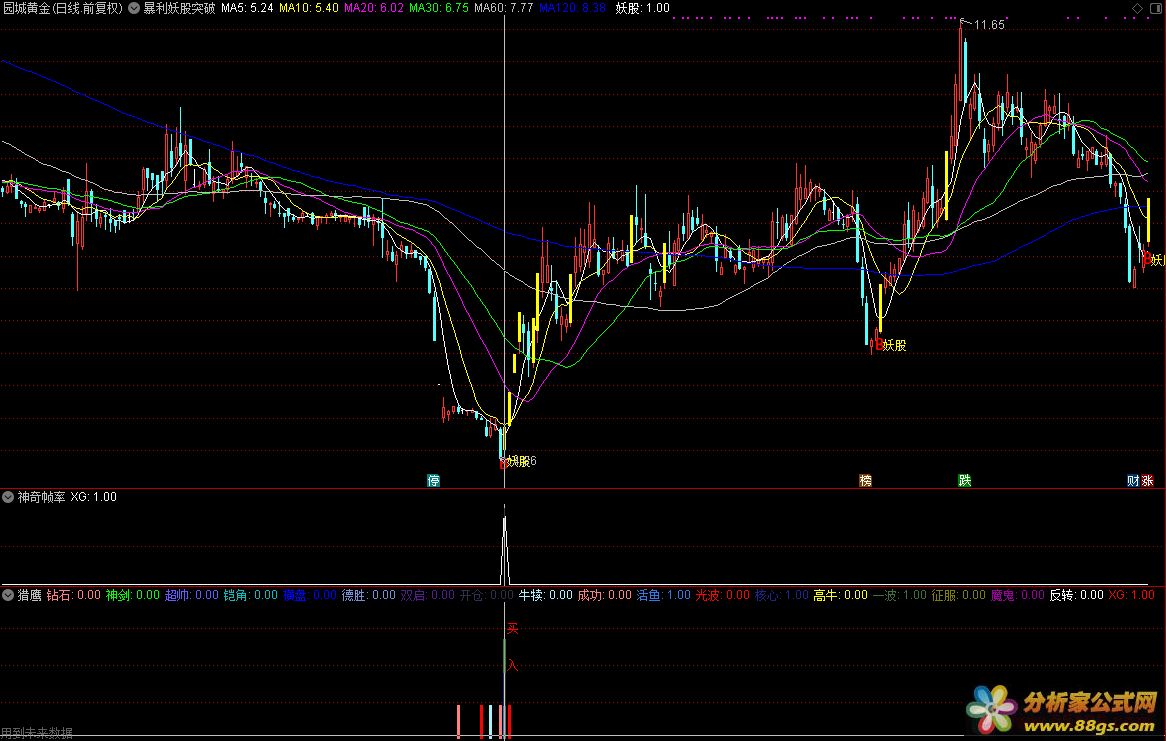This screenshot has height=741, width=1166.
Task: Click the 暴利妖股突破 indicator name
Action: coord(179,9)
